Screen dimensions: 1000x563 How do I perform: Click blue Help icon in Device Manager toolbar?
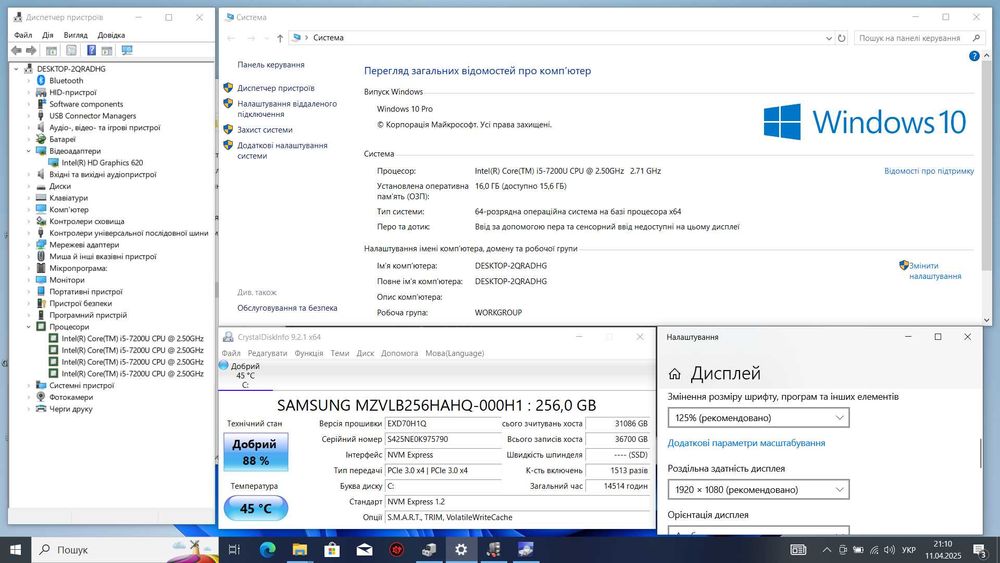pyautogui.click(x=91, y=50)
